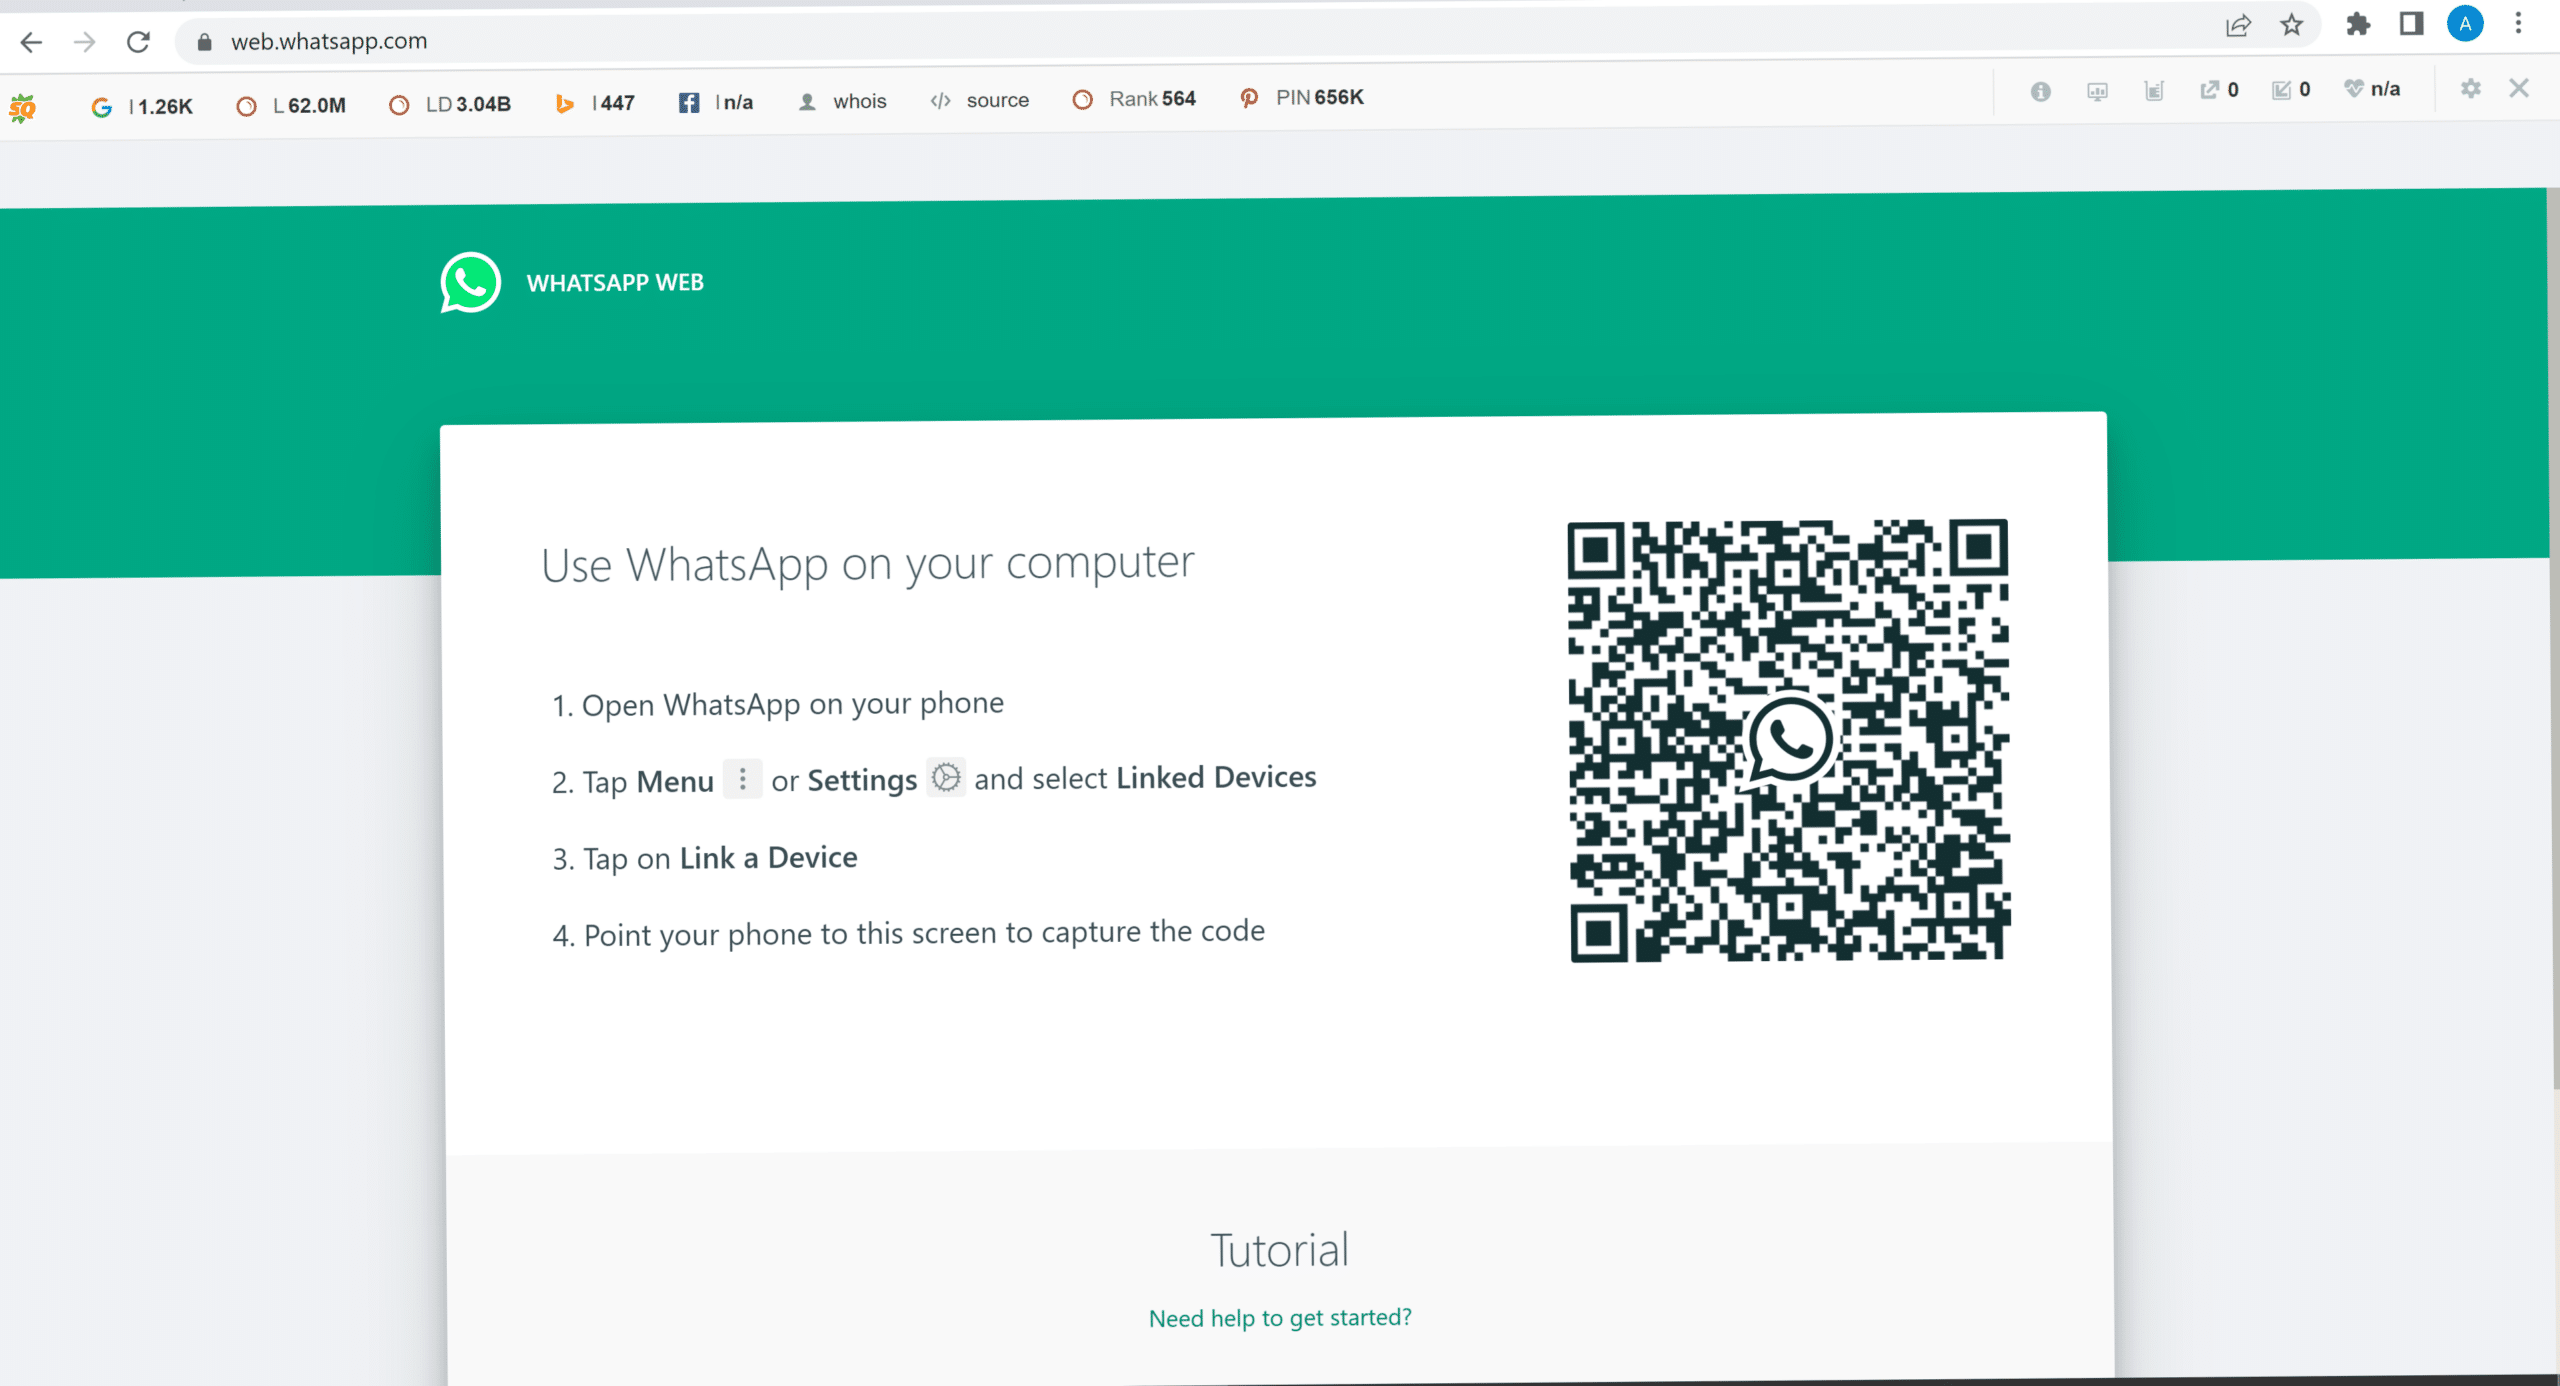View the Bing index count 447

click(x=596, y=102)
